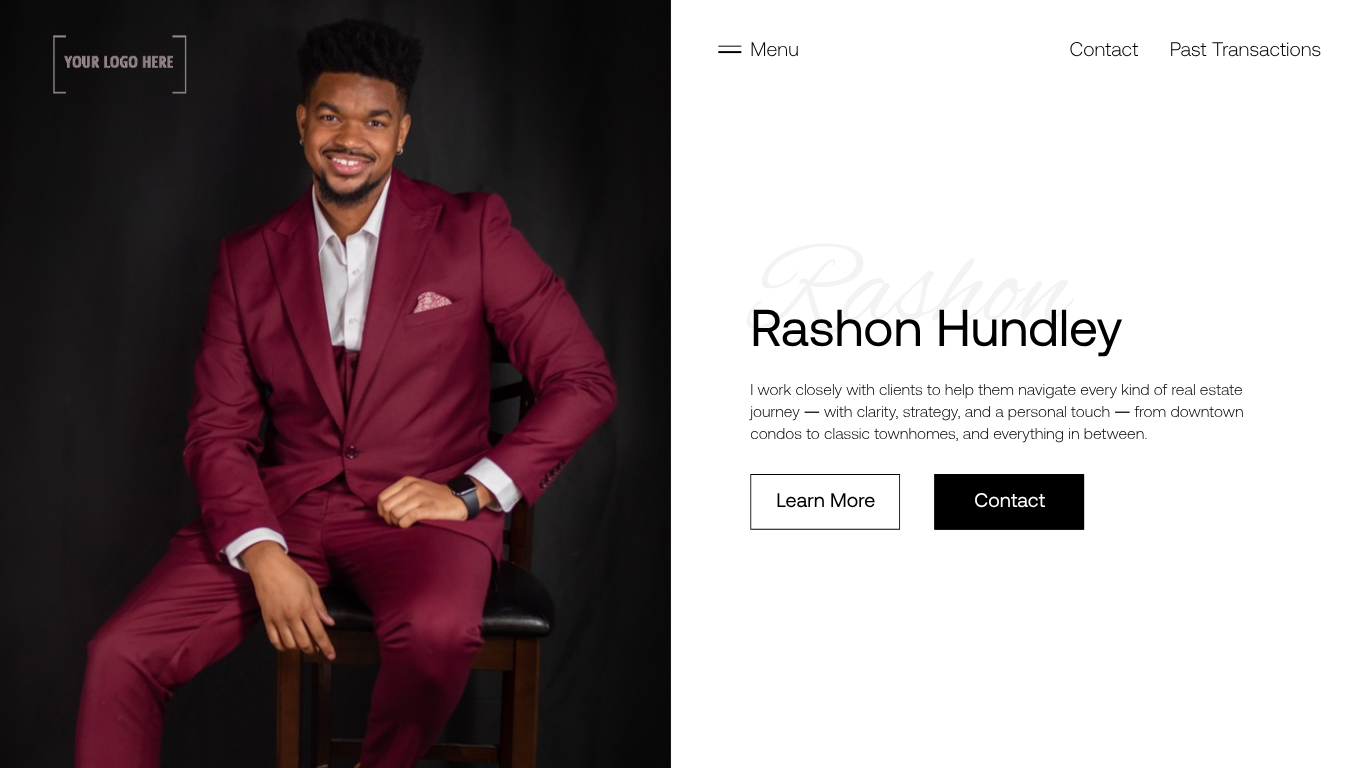Open the hamburger menu icon
This screenshot has width=1366, height=768.
pos(730,50)
